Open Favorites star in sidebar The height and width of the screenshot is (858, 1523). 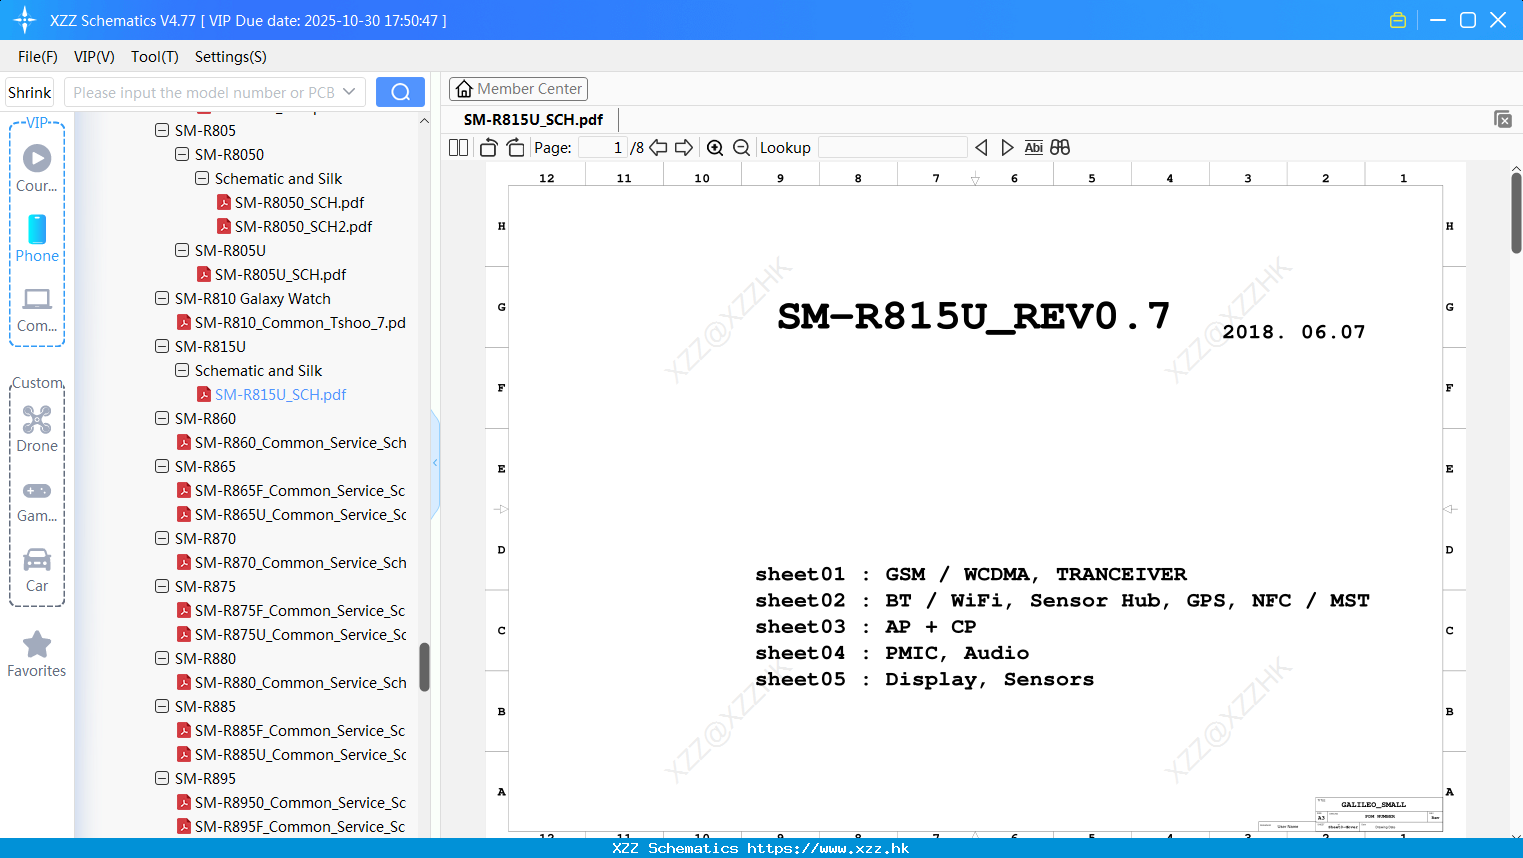pyautogui.click(x=37, y=654)
